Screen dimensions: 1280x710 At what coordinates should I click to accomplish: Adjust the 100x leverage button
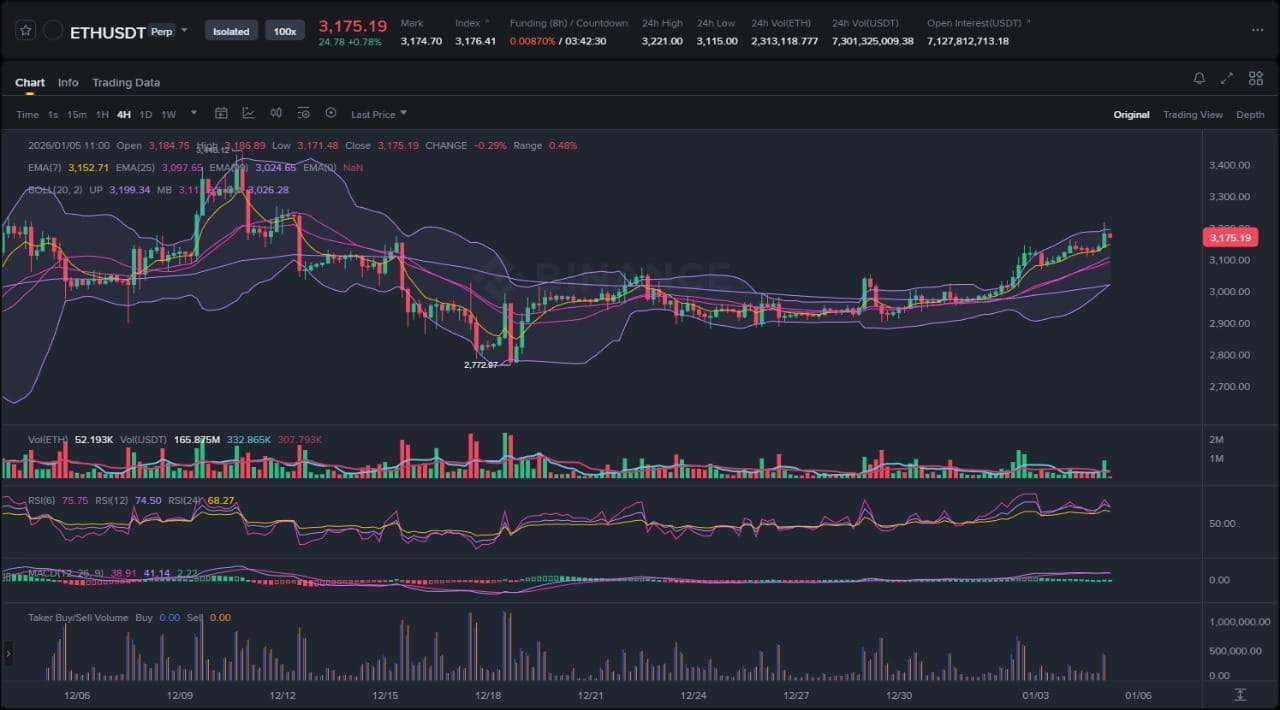(x=285, y=31)
